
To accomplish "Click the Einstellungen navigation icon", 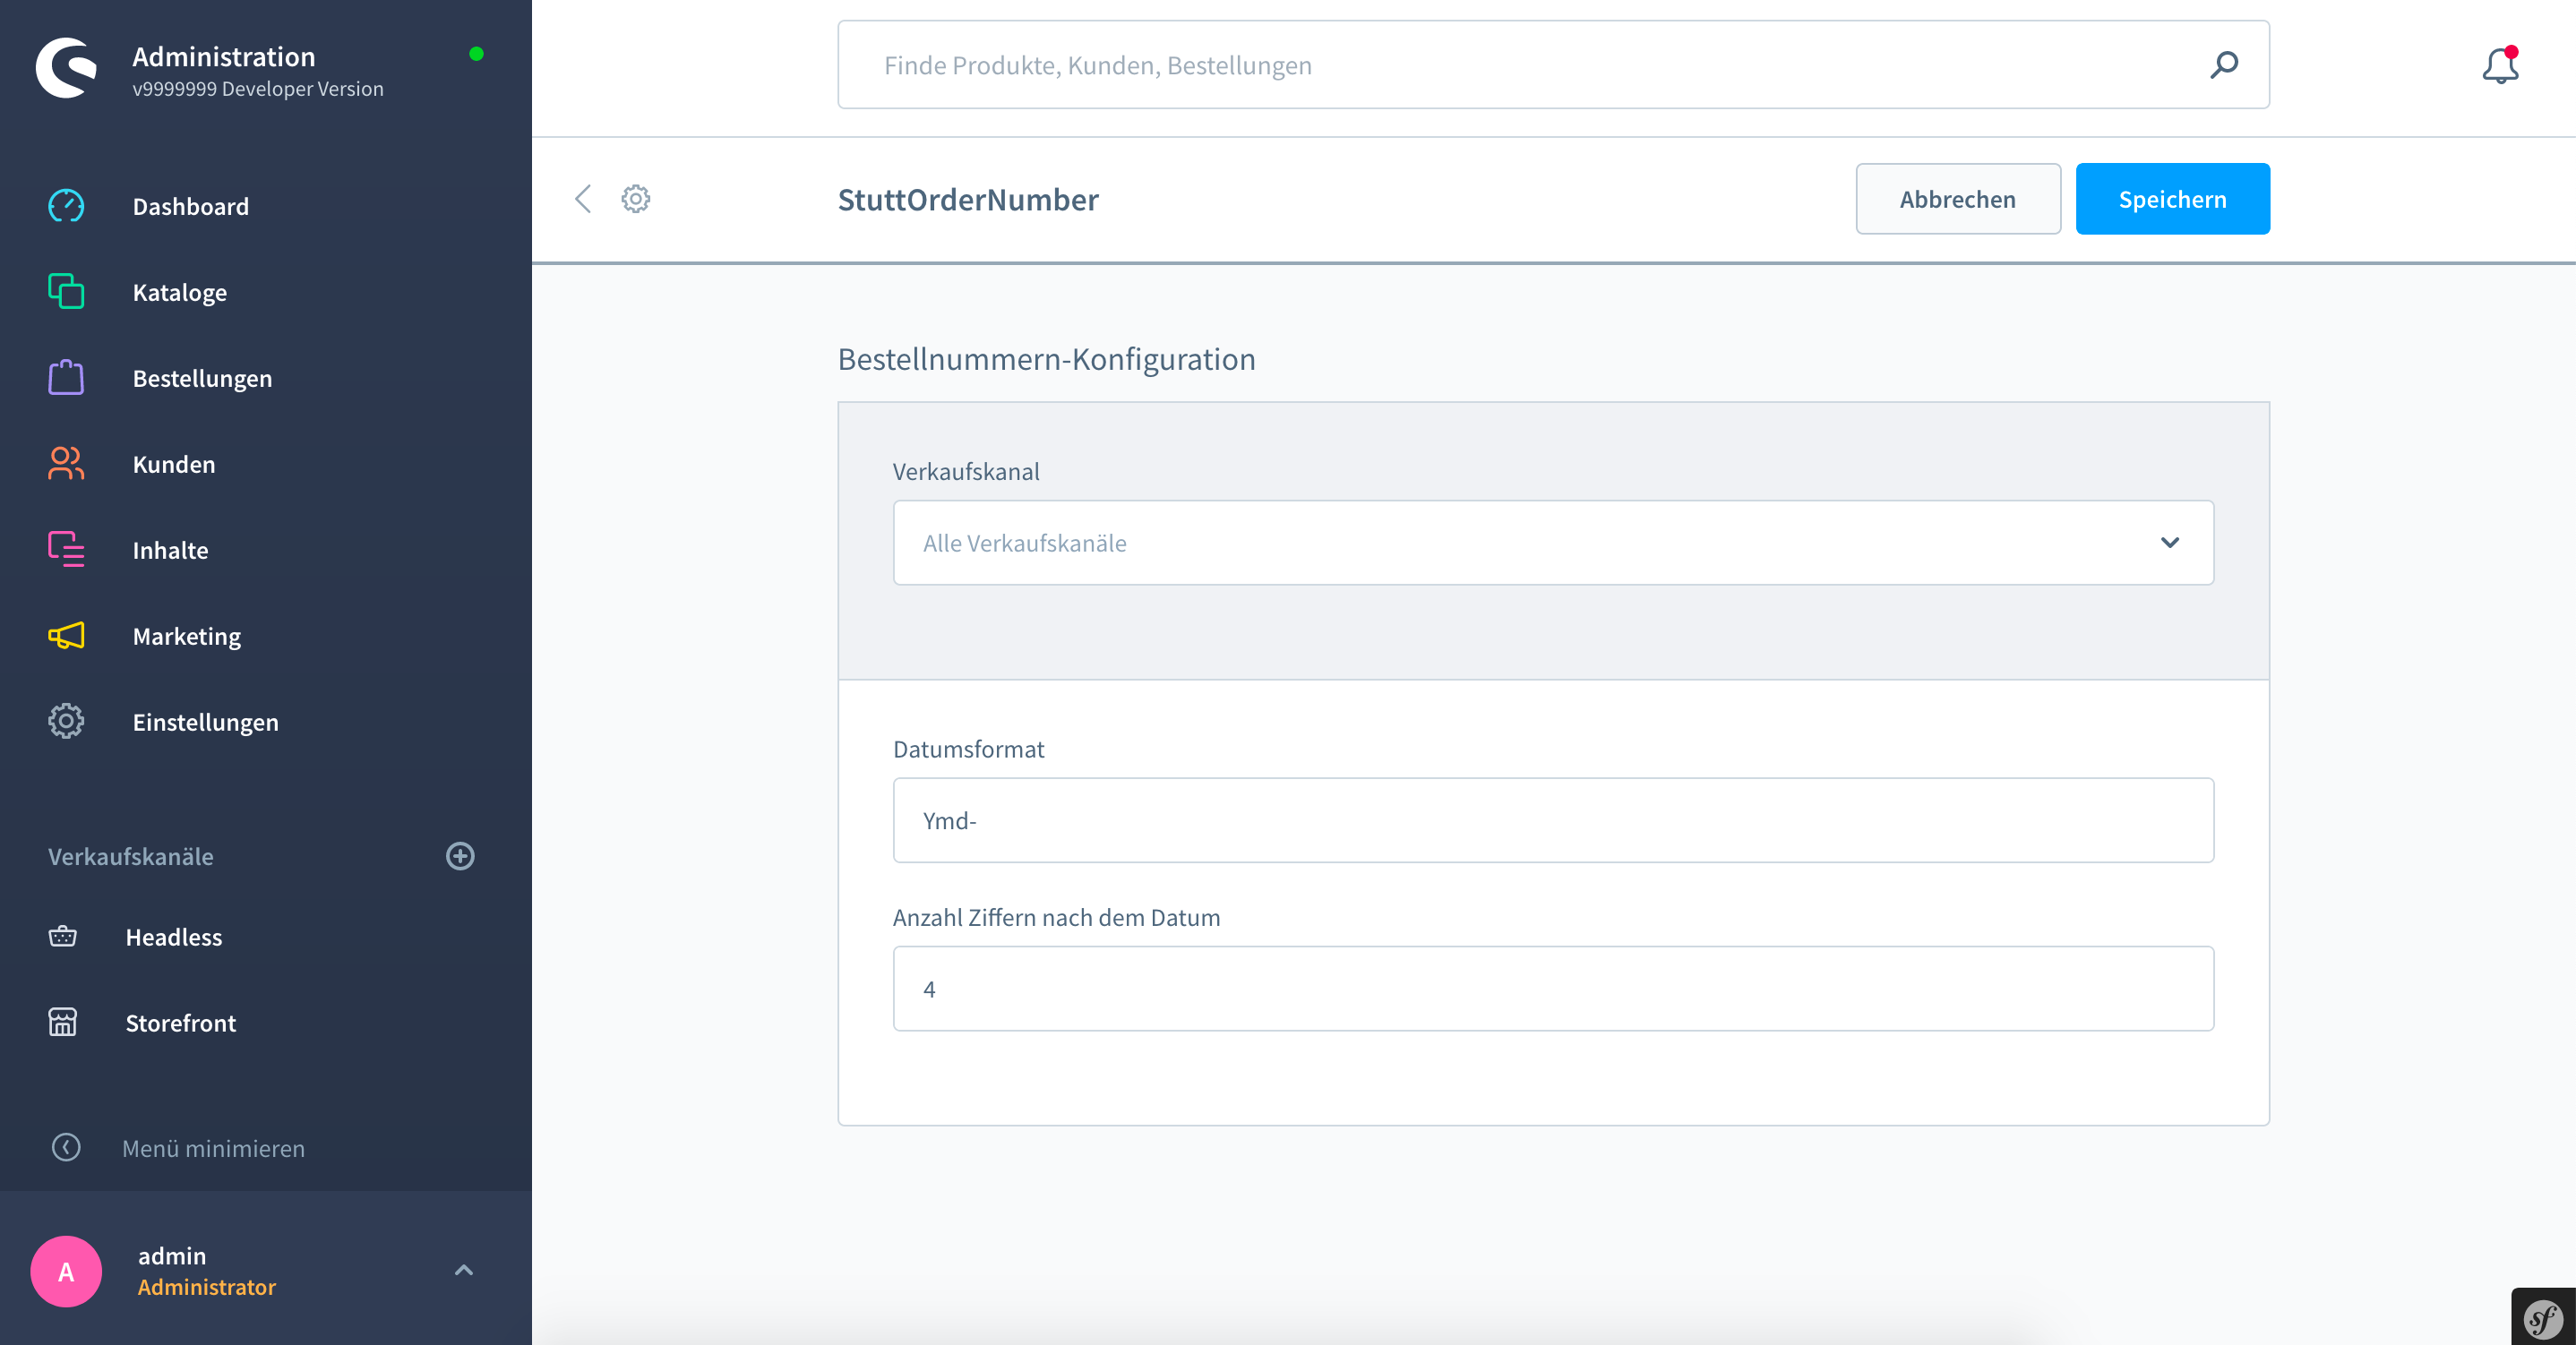I will tap(64, 722).
